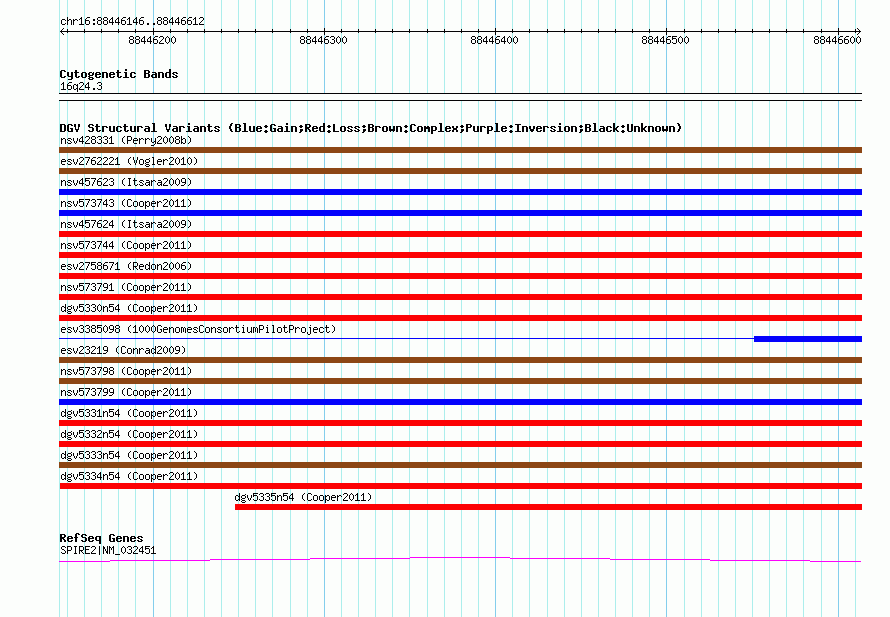Select the brown nsv428331 variant bar
The height and width of the screenshot is (617, 890).
(460, 150)
